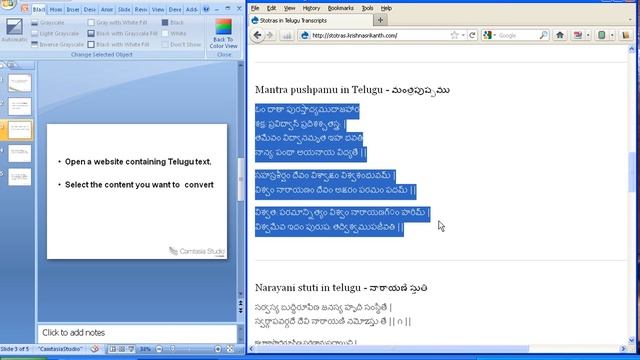Select slide 4 thumbnail in the slide panel
Image resolution: width=640 pixels, height=360 pixels.
[20, 153]
